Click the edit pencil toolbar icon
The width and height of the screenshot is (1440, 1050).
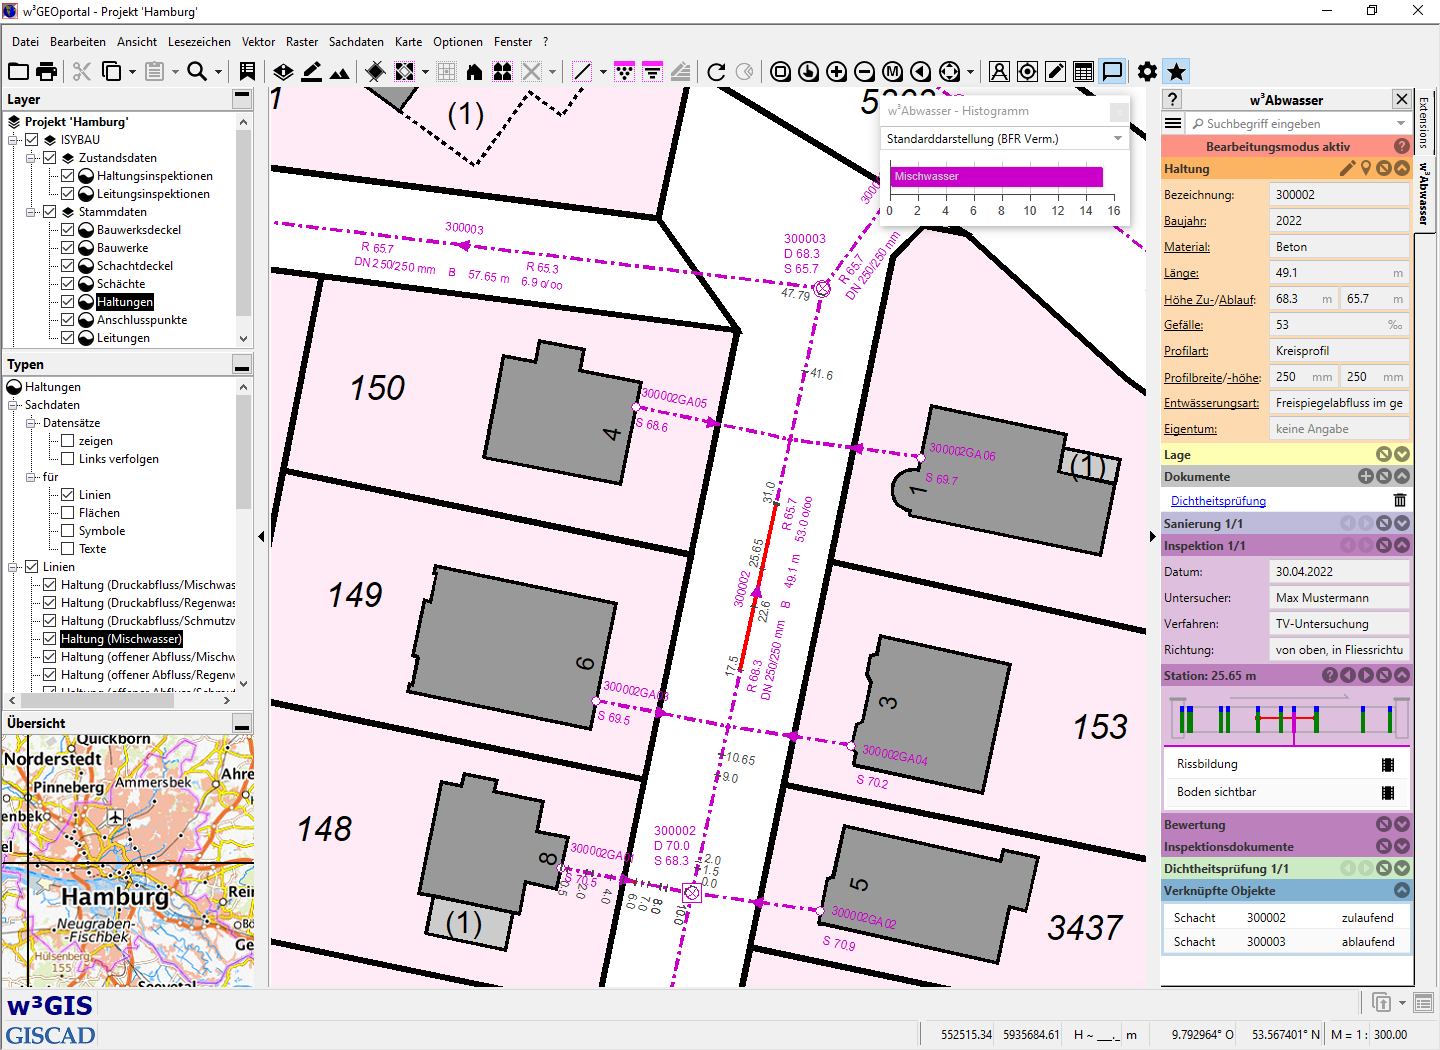1055,71
